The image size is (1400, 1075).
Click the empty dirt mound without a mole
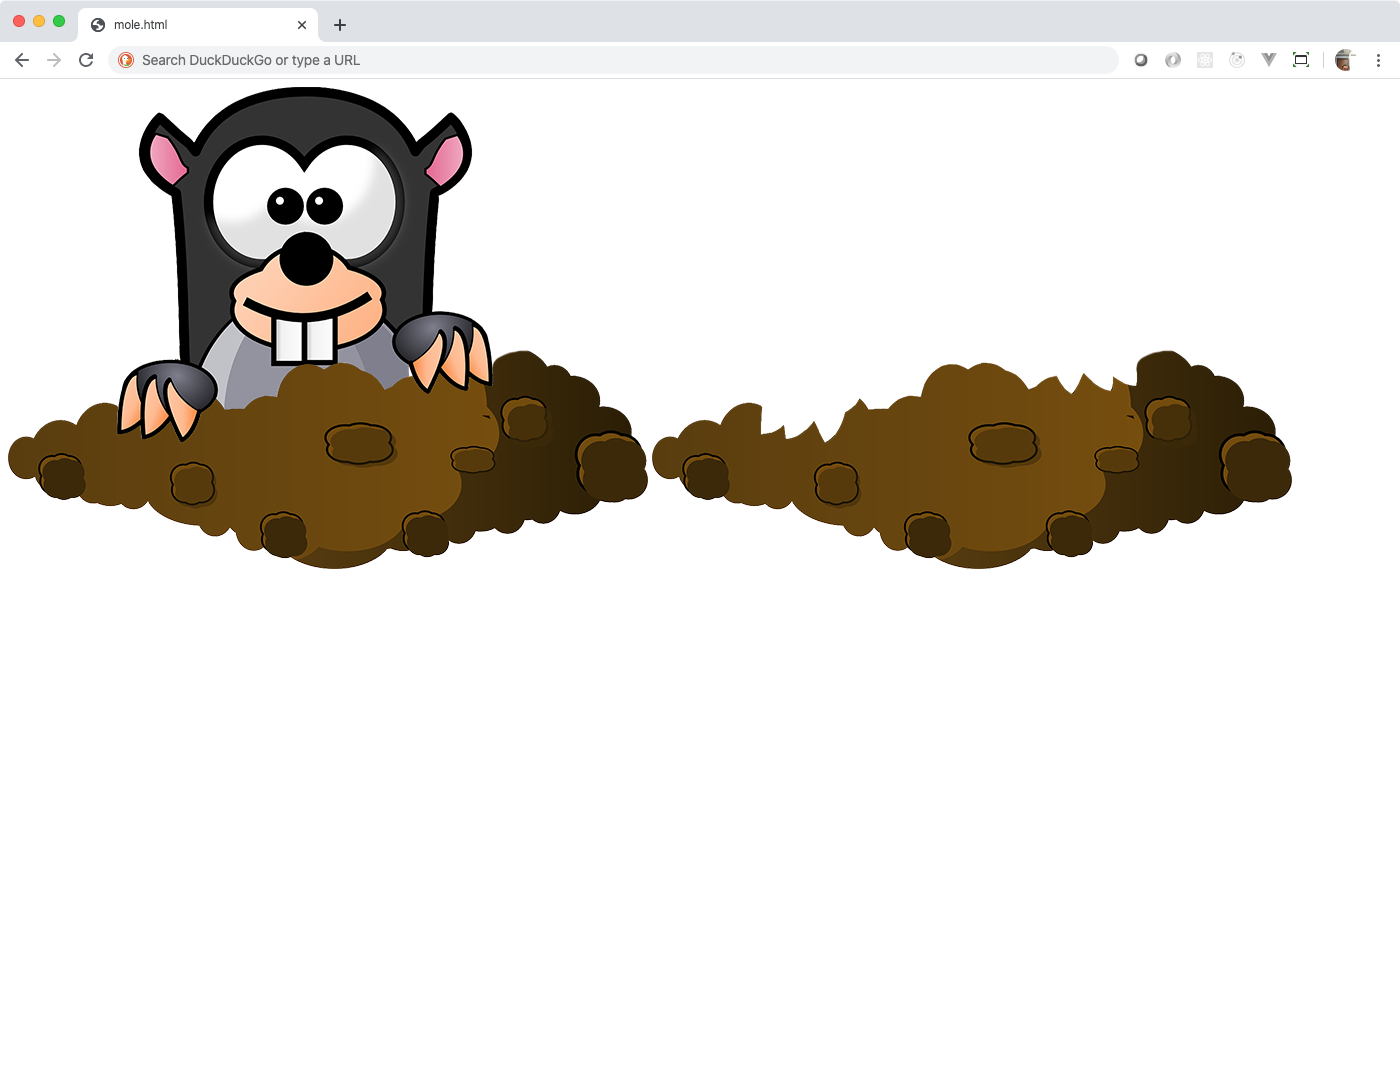click(972, 460)
